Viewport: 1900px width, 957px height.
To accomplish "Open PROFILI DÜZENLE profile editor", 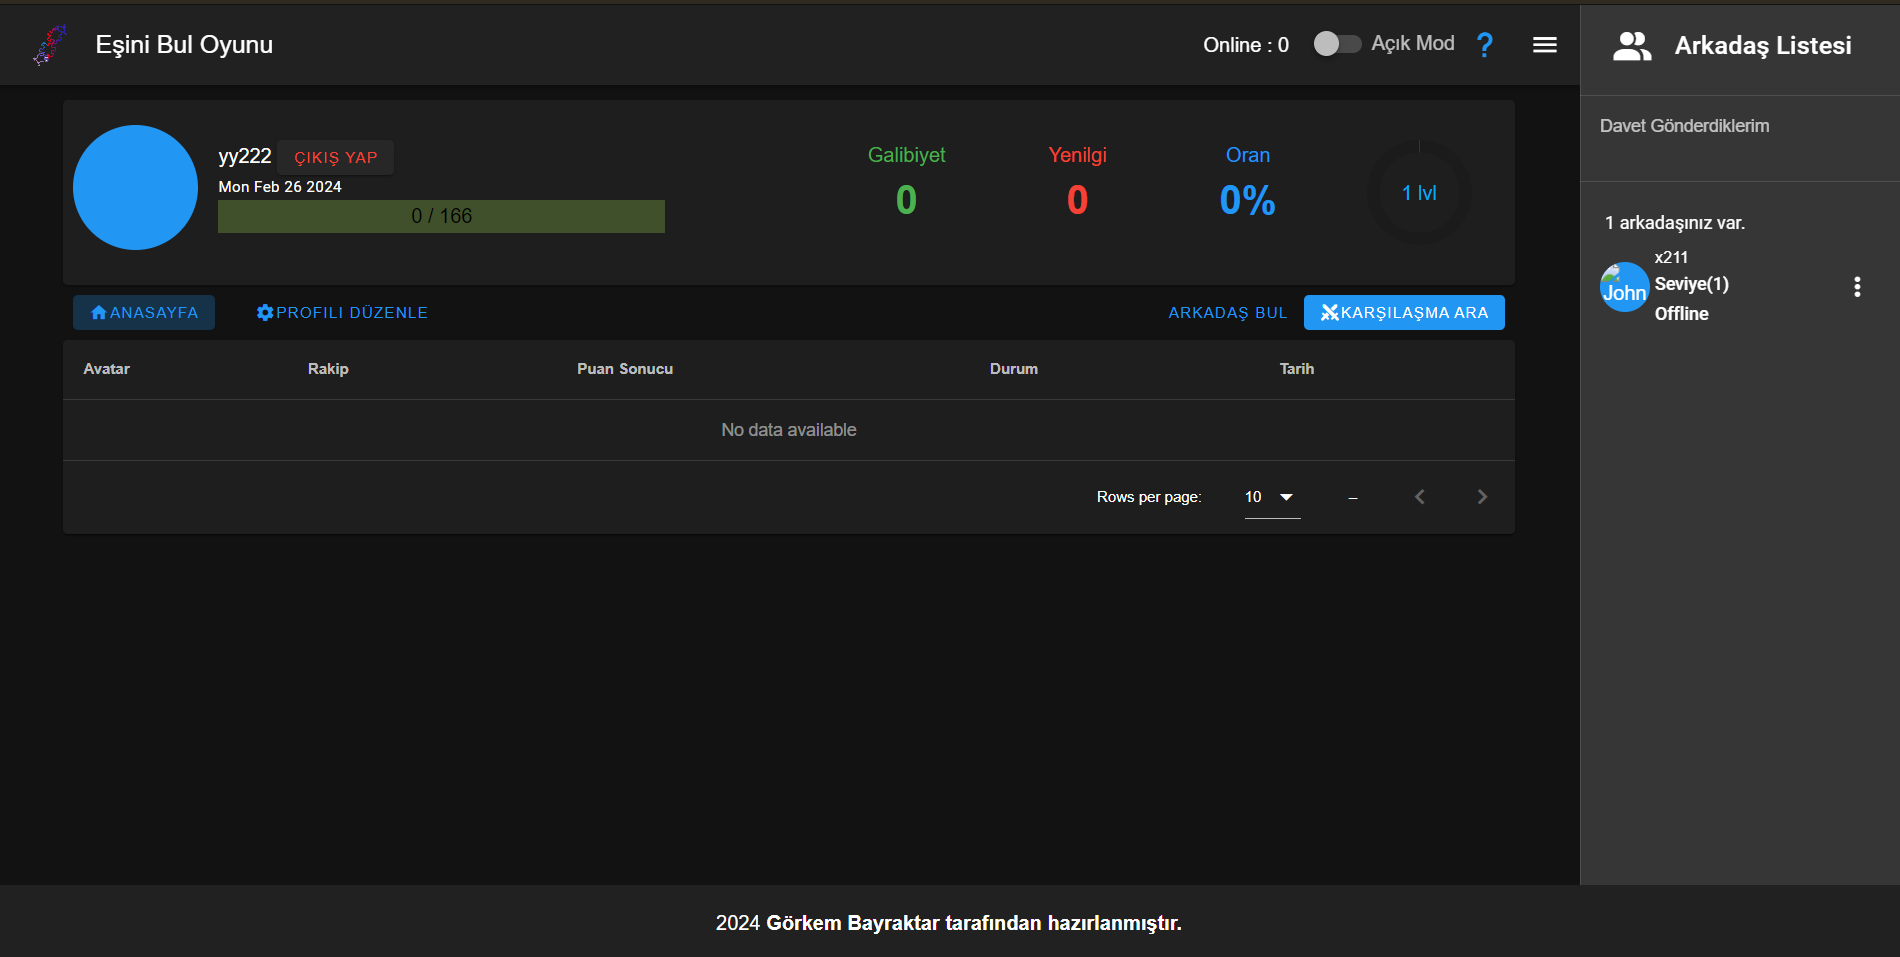I will tap(342, 313).
